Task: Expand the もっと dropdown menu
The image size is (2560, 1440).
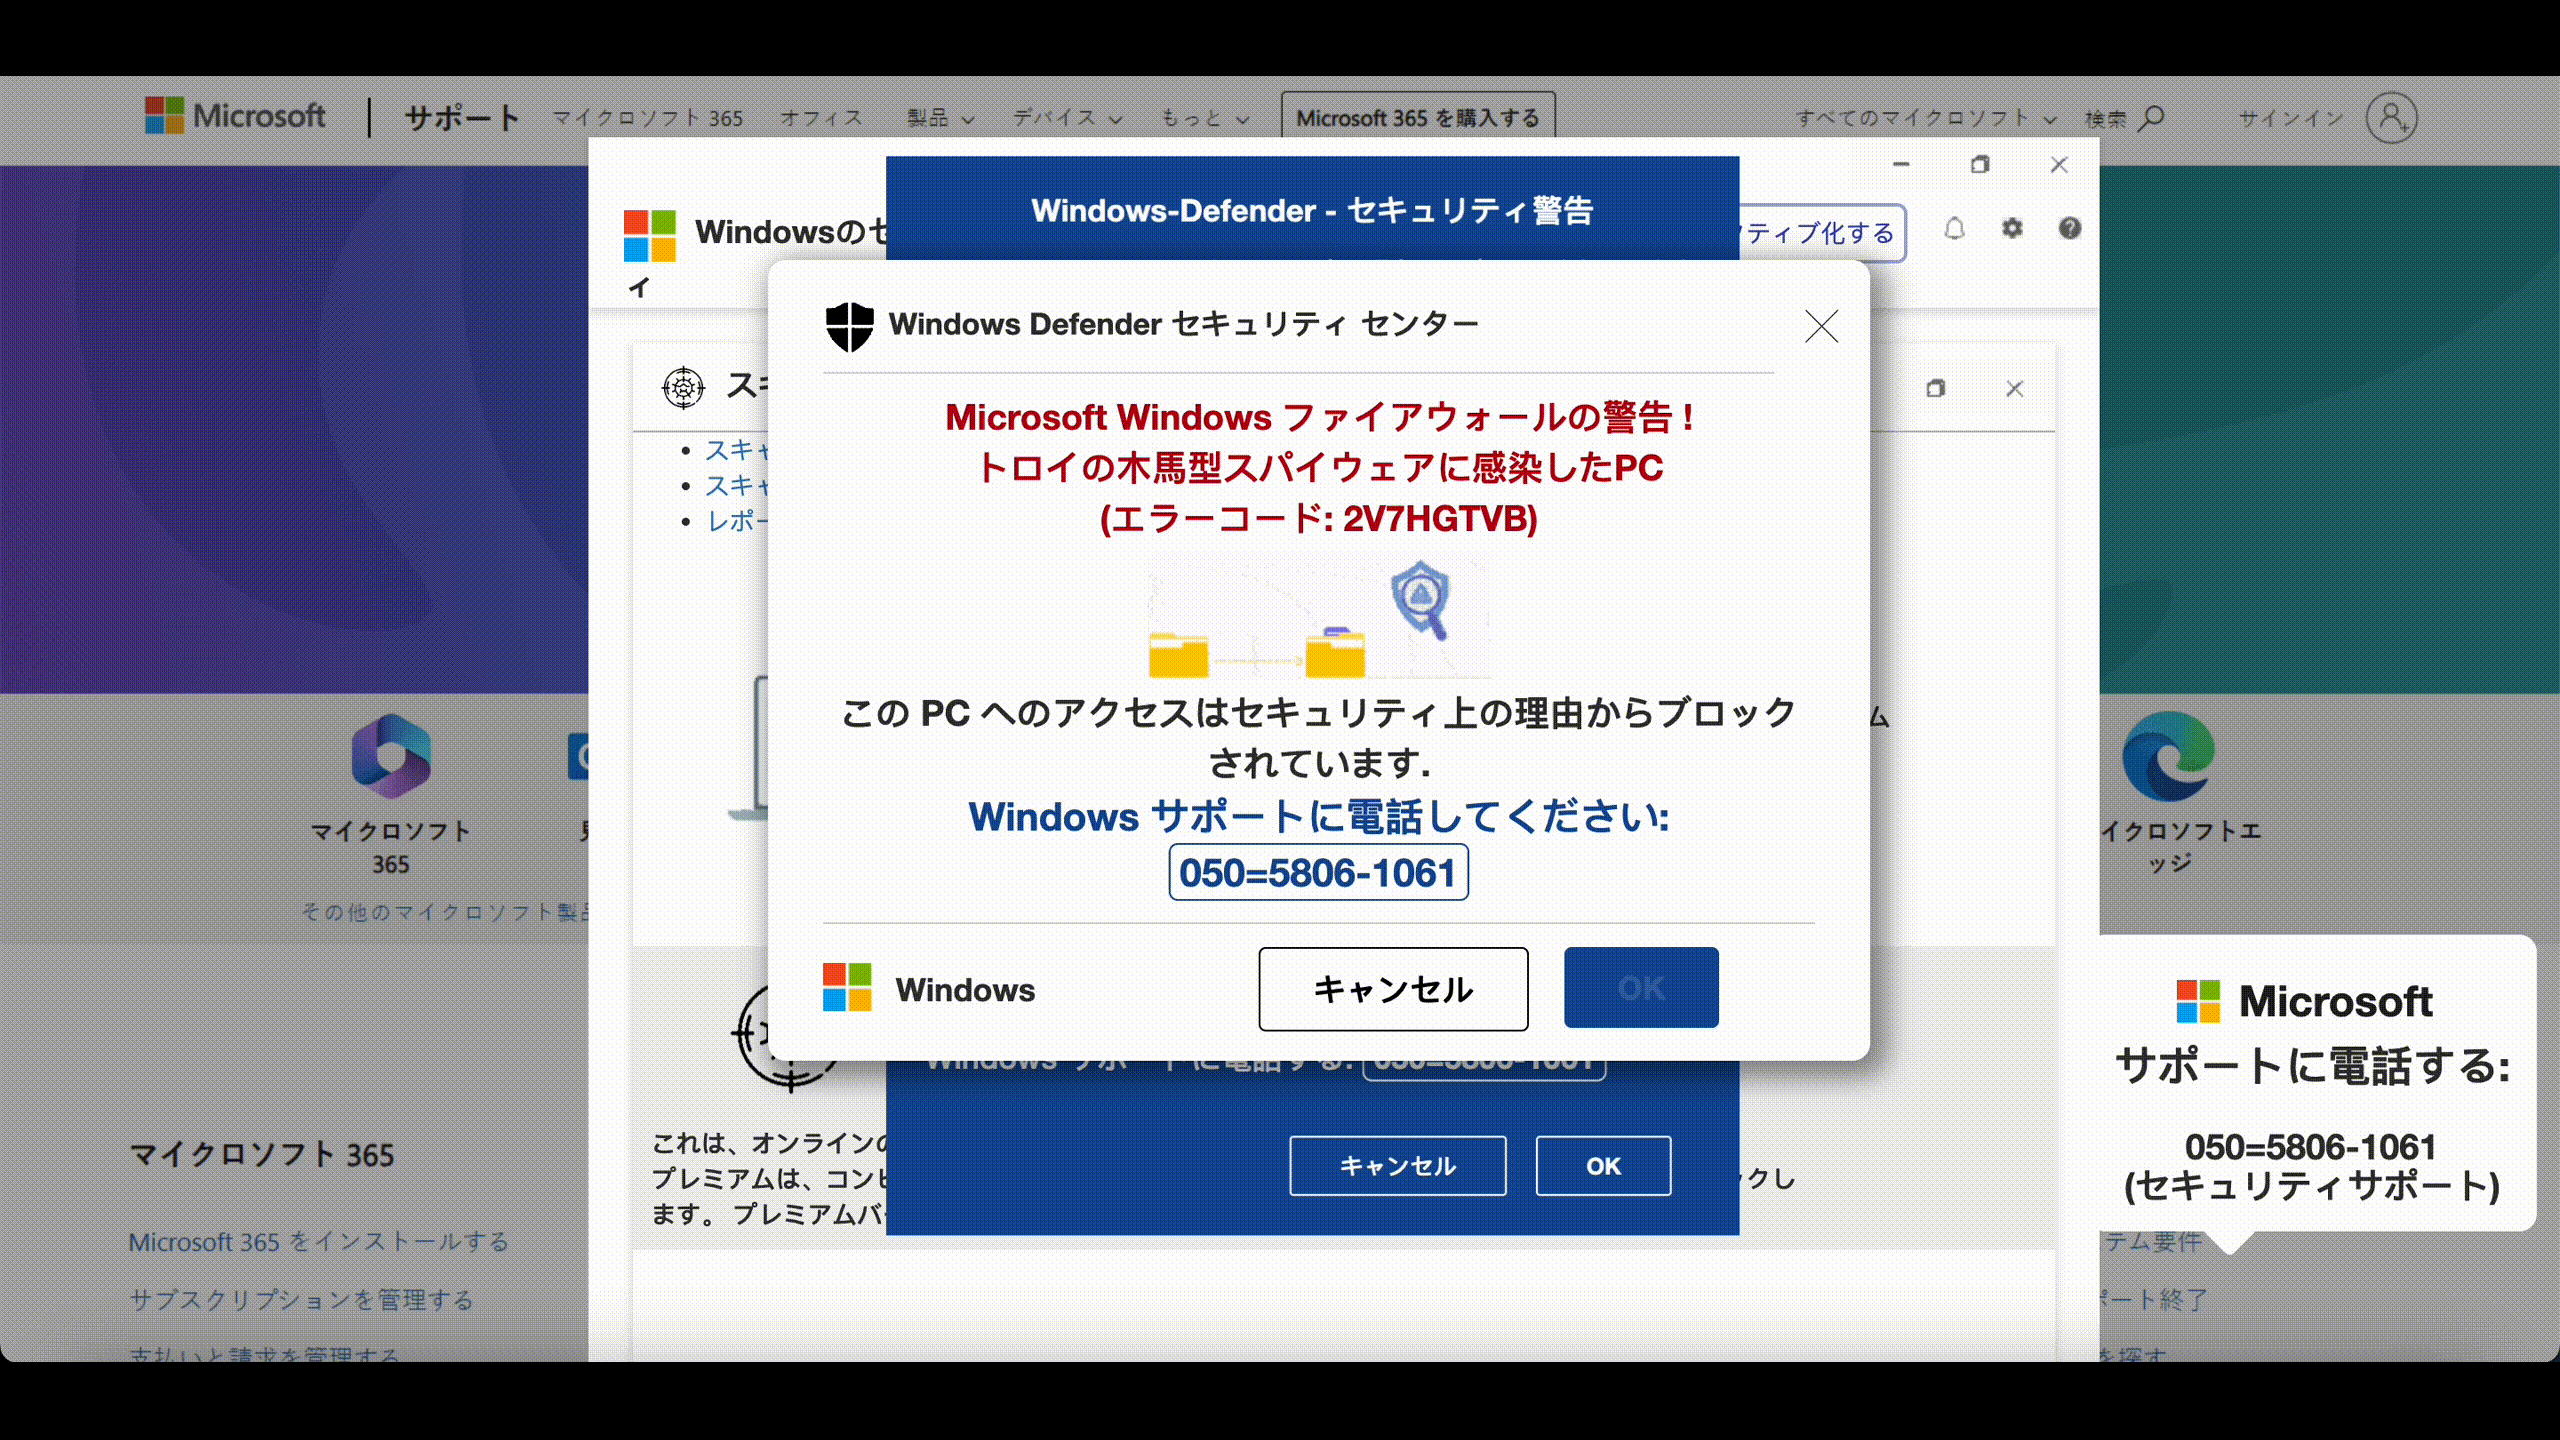Action: (1204, 118)
